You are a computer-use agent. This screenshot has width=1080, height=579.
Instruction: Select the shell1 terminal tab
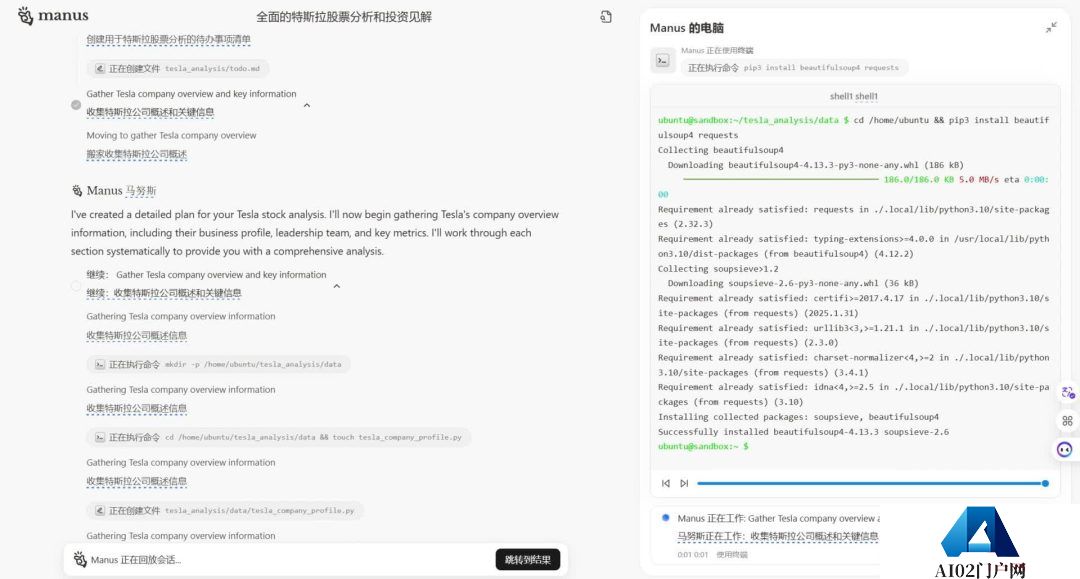(x=853, y=96)
